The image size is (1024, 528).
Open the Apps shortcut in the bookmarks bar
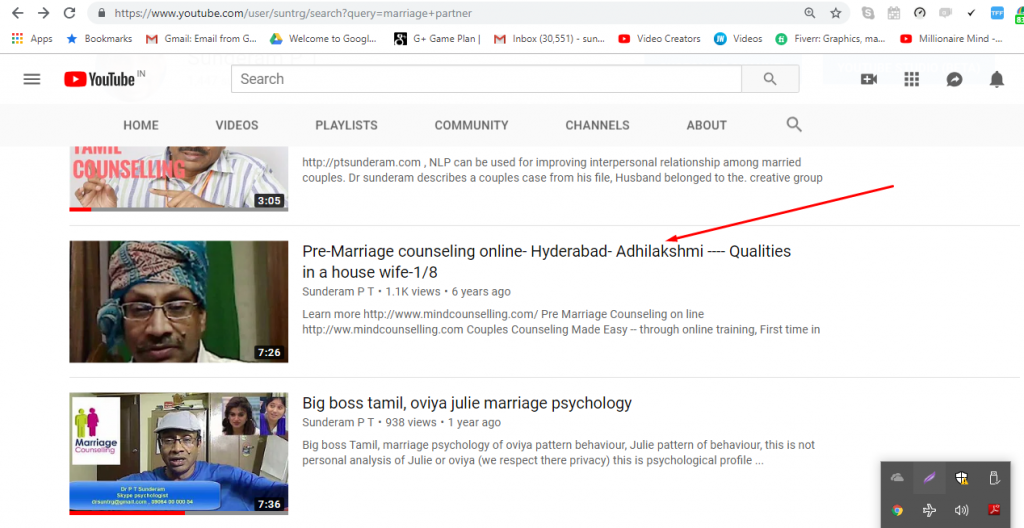click(32, 39)
